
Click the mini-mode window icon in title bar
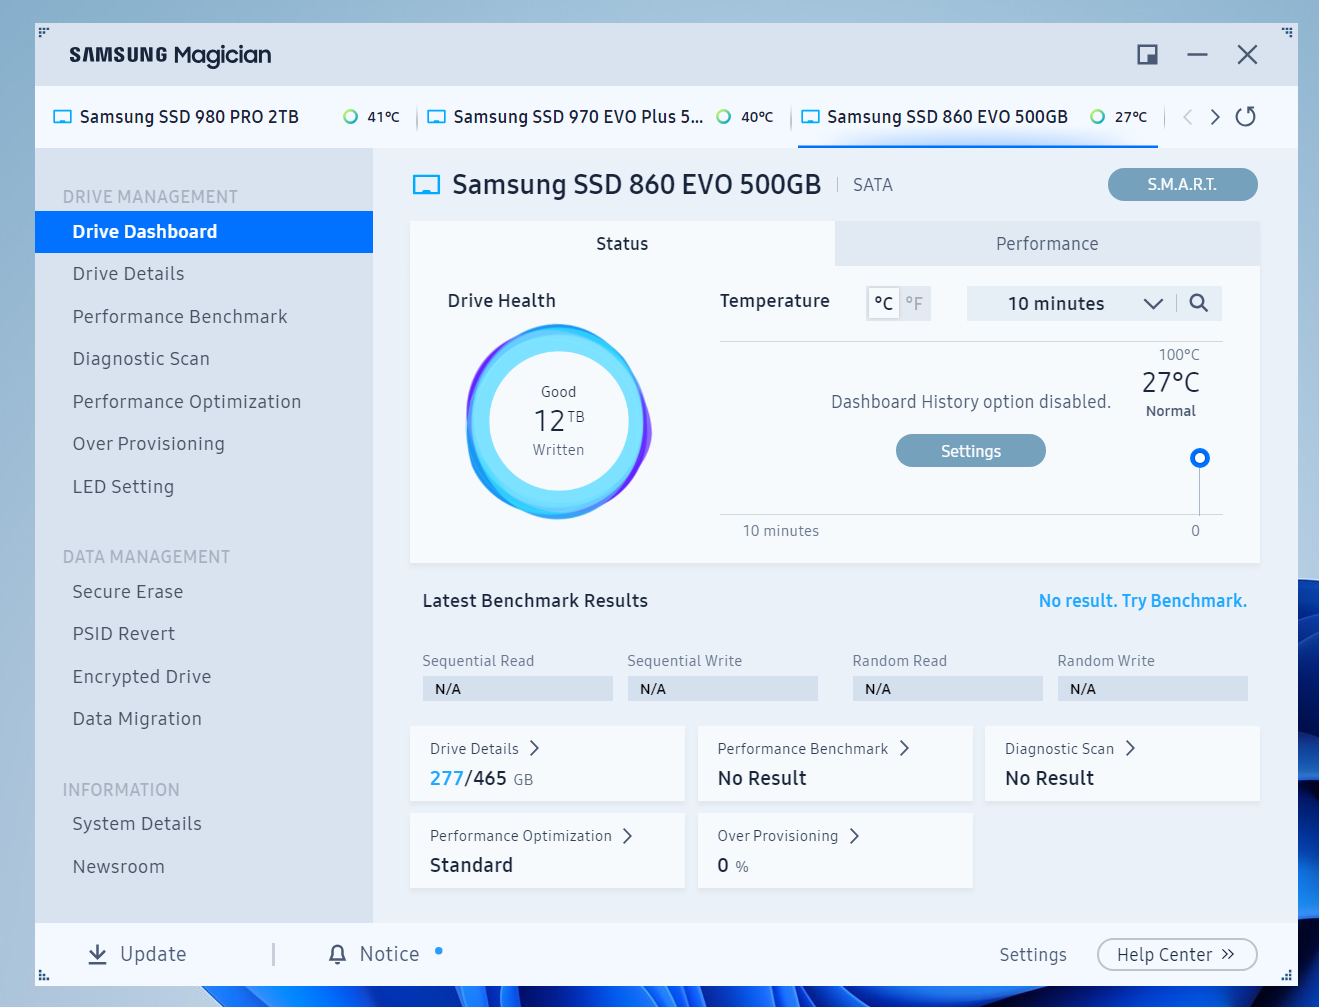coord(1147,55)
